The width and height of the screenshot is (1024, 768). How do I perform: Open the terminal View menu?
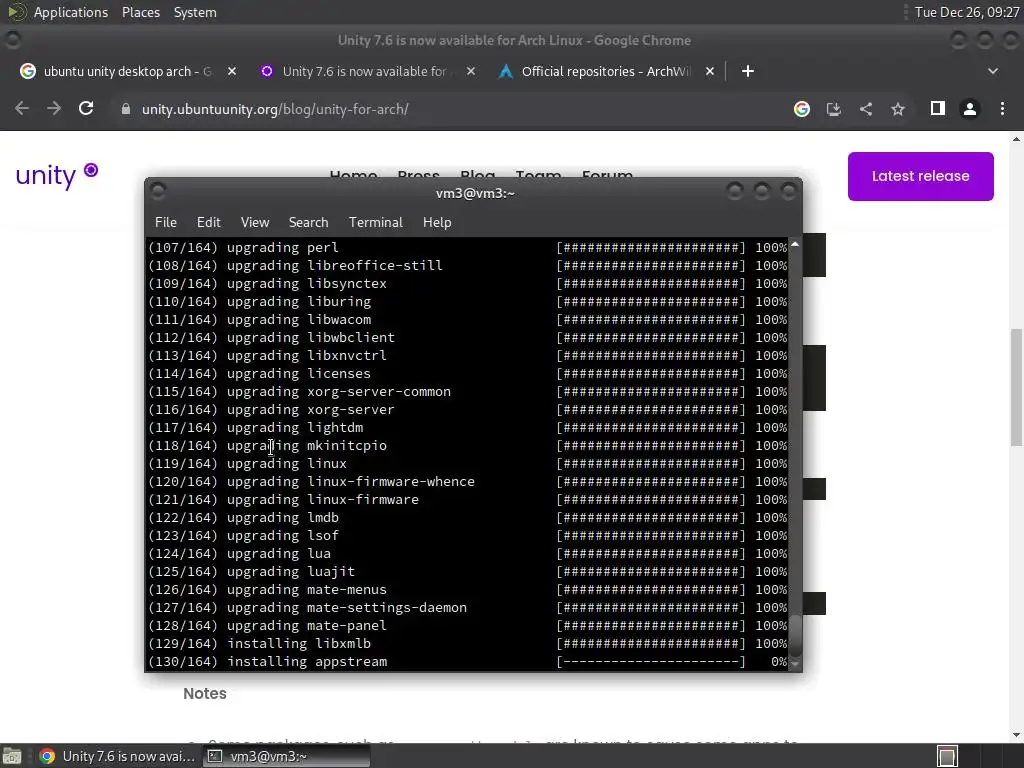pos(255,222)
